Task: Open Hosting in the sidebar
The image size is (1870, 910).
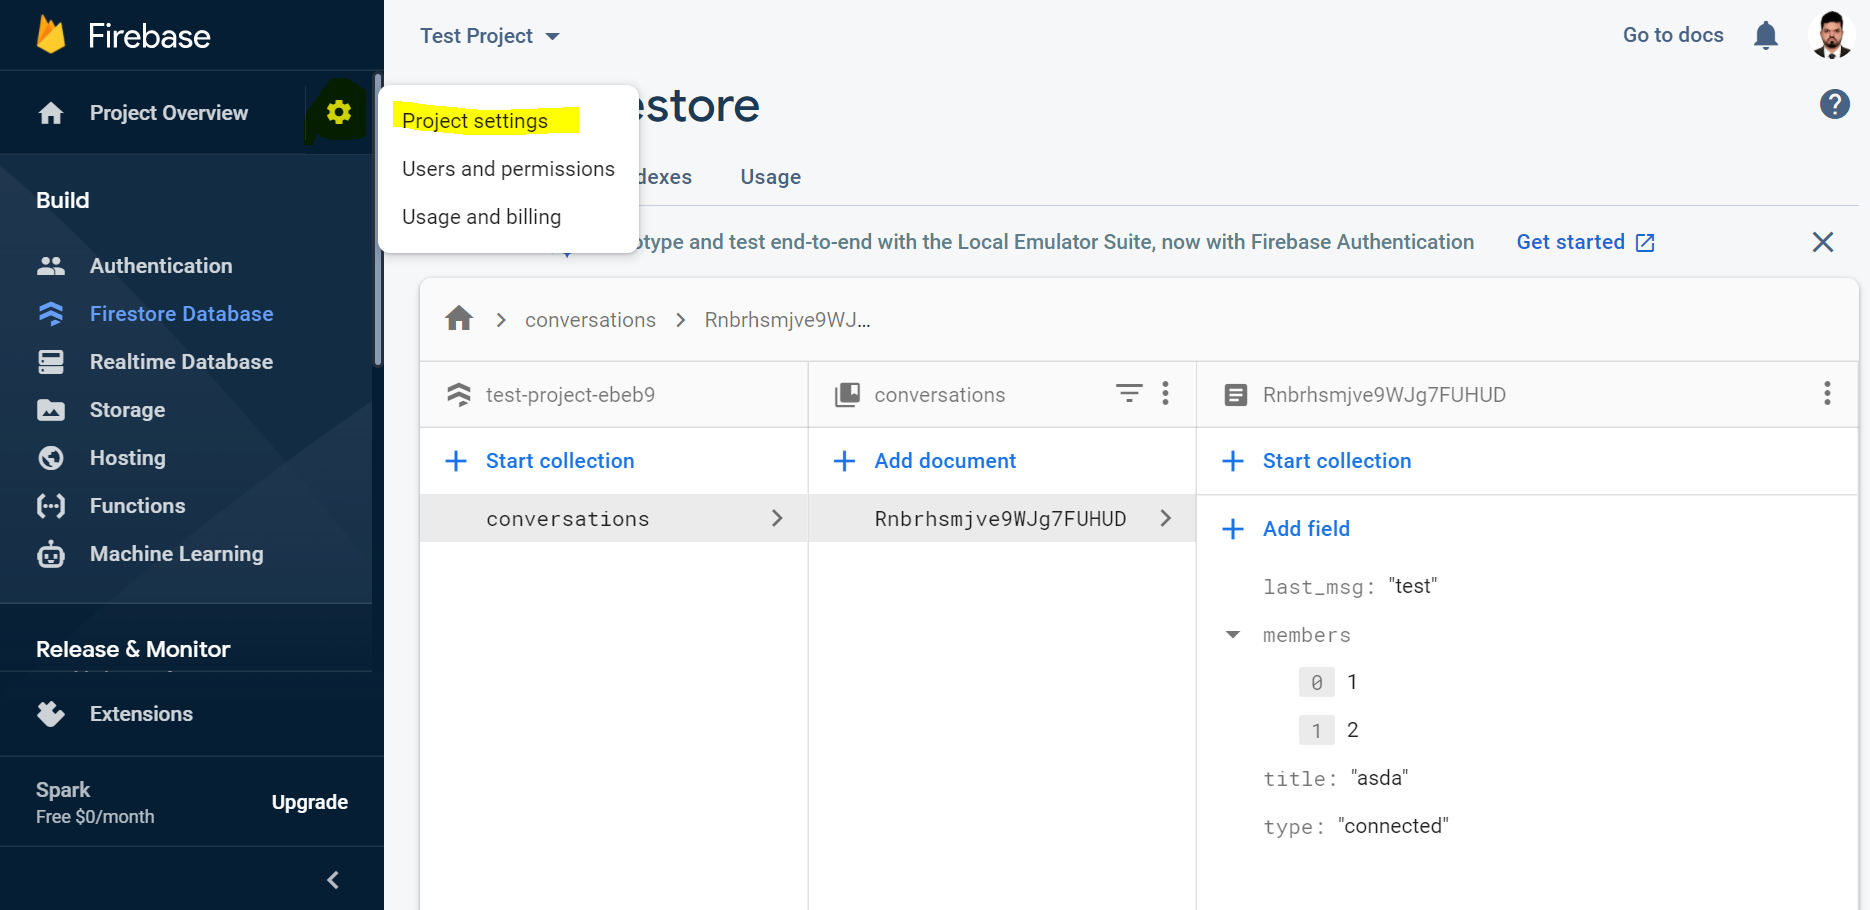Action: (128, 458)
